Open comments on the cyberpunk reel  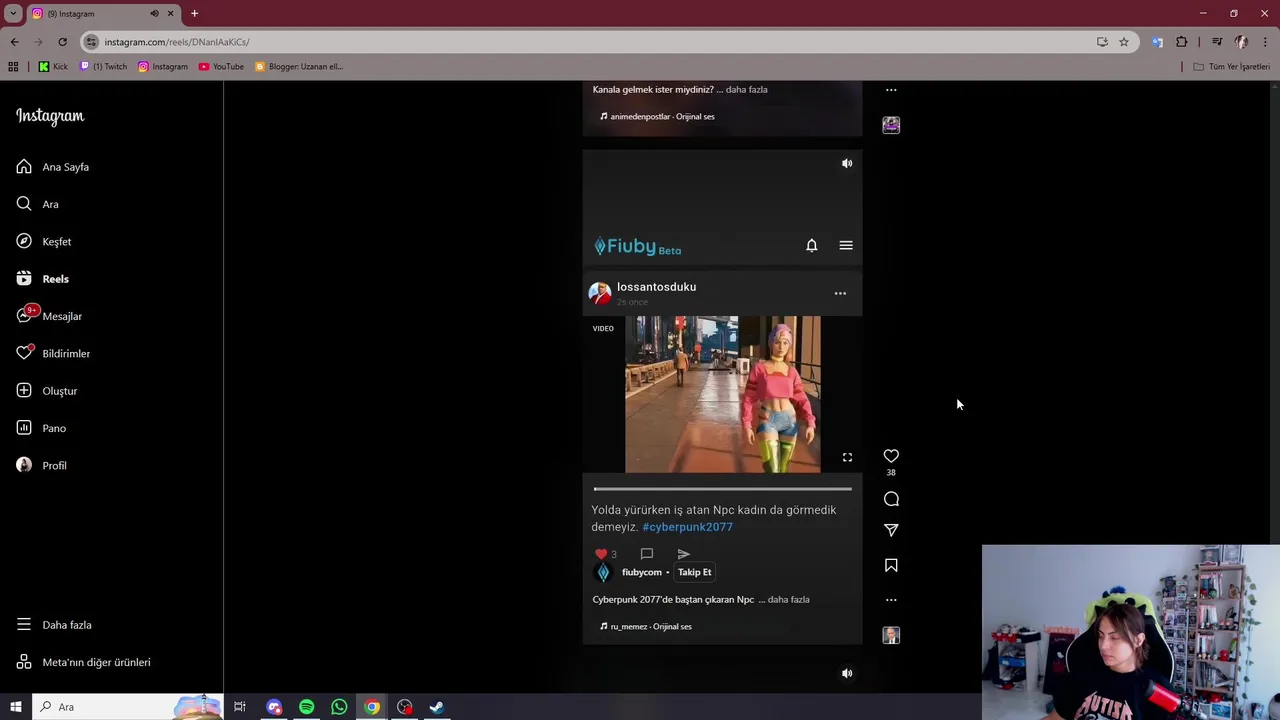tap(891, 499)
